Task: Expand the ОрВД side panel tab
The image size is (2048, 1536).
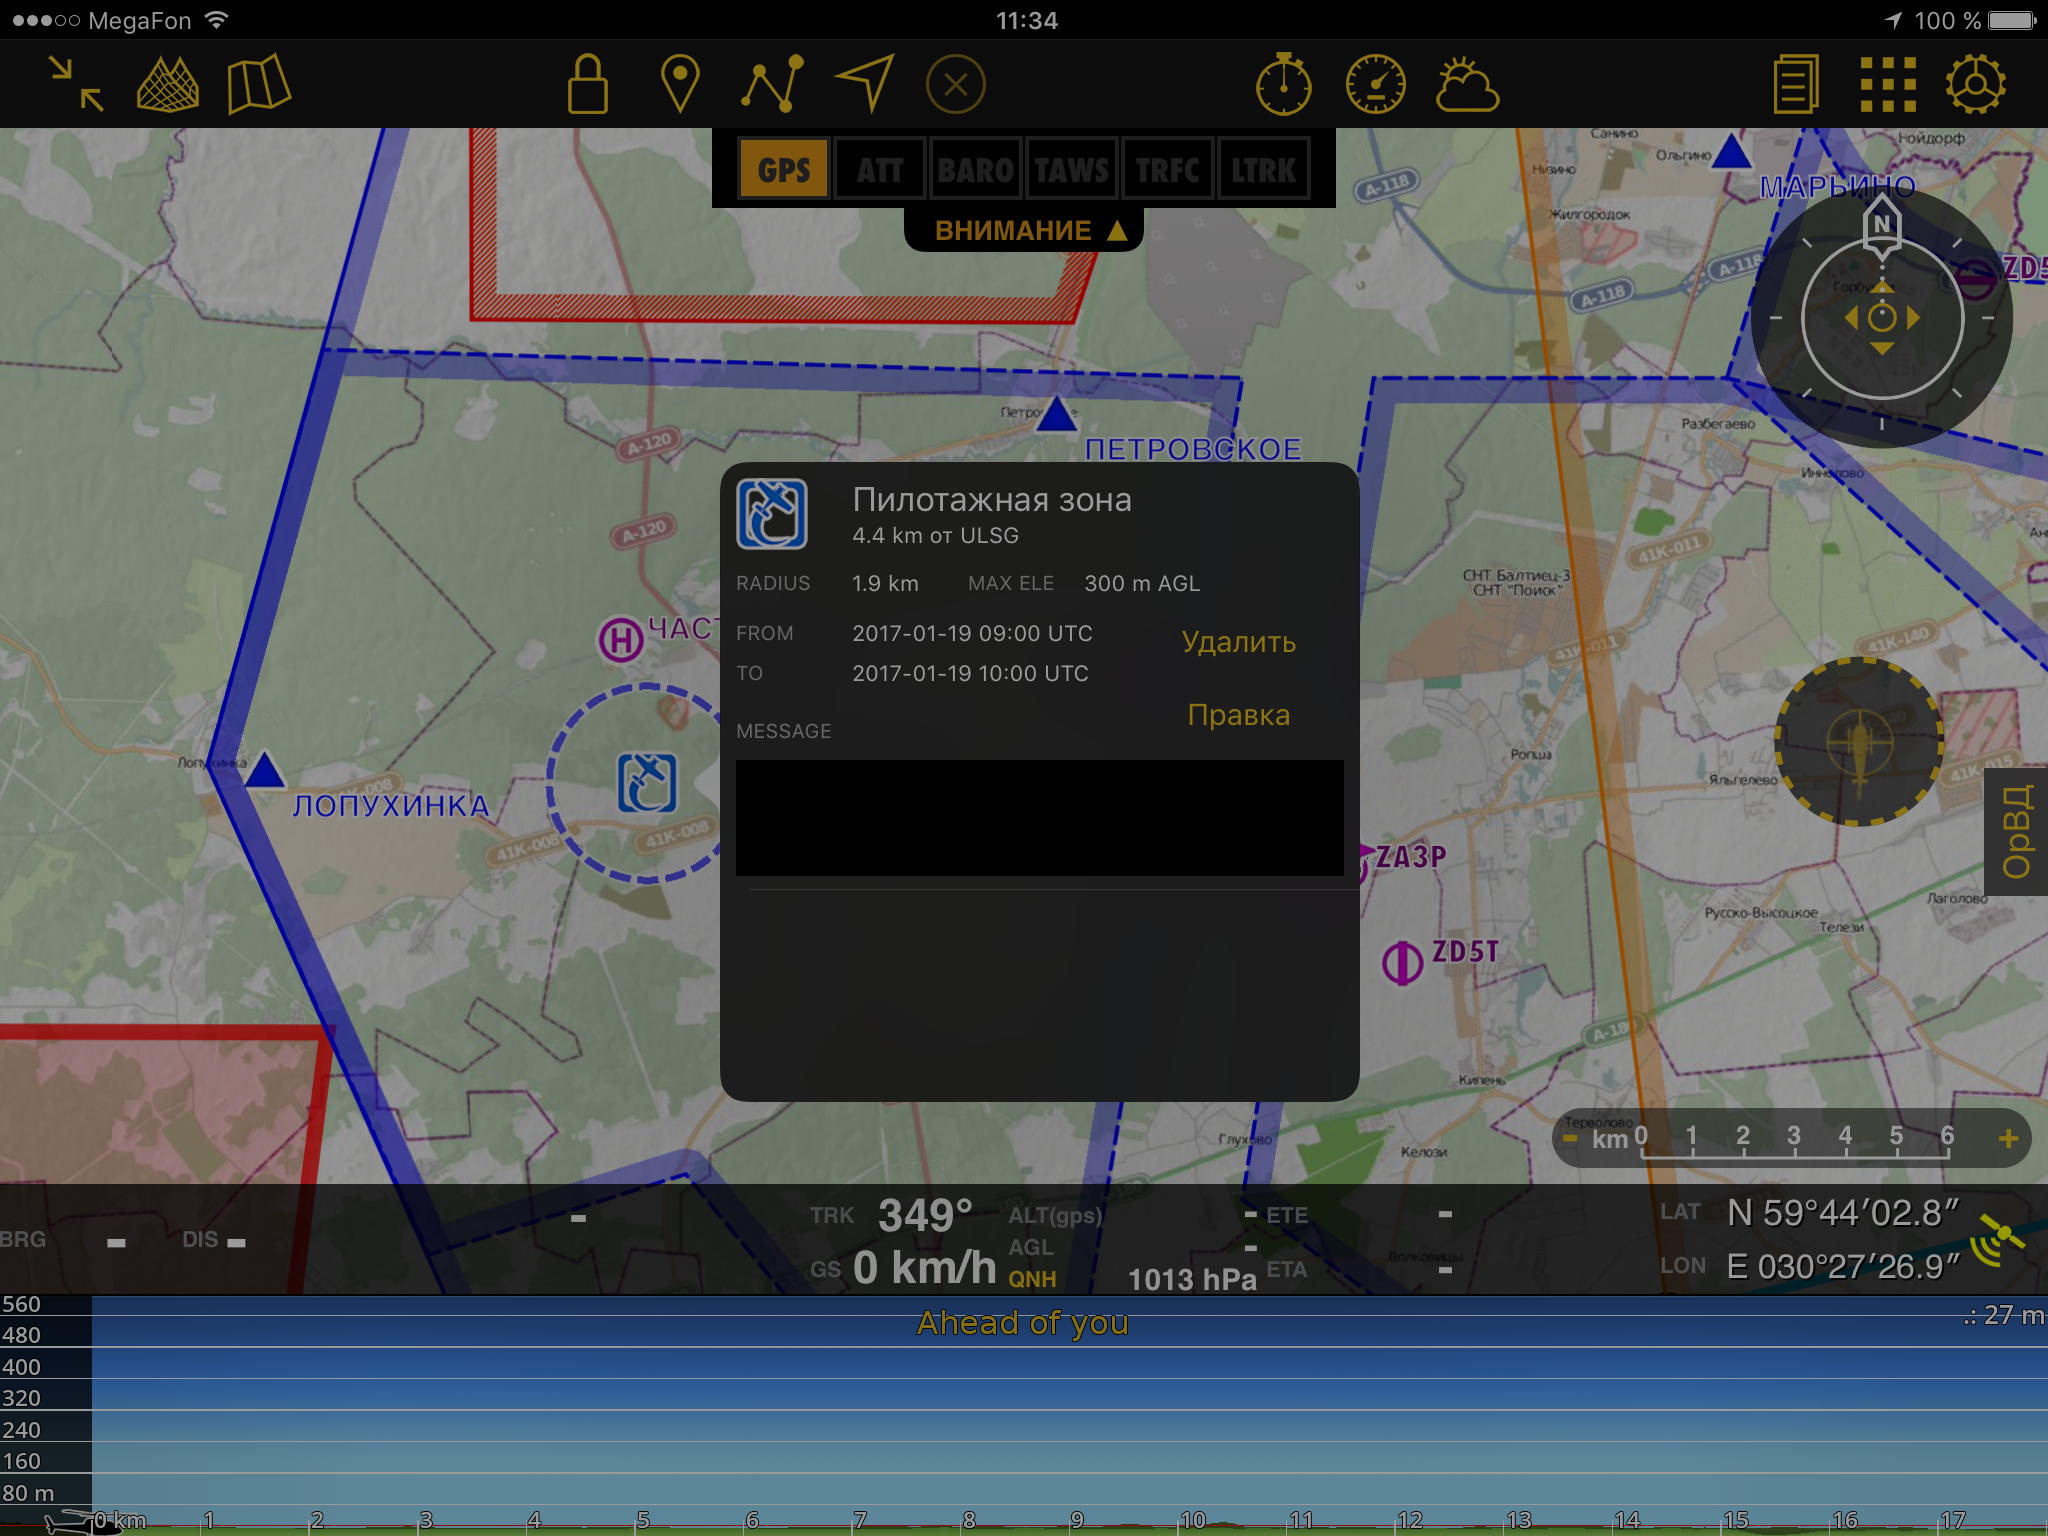Action: [x=2016, y=831]
